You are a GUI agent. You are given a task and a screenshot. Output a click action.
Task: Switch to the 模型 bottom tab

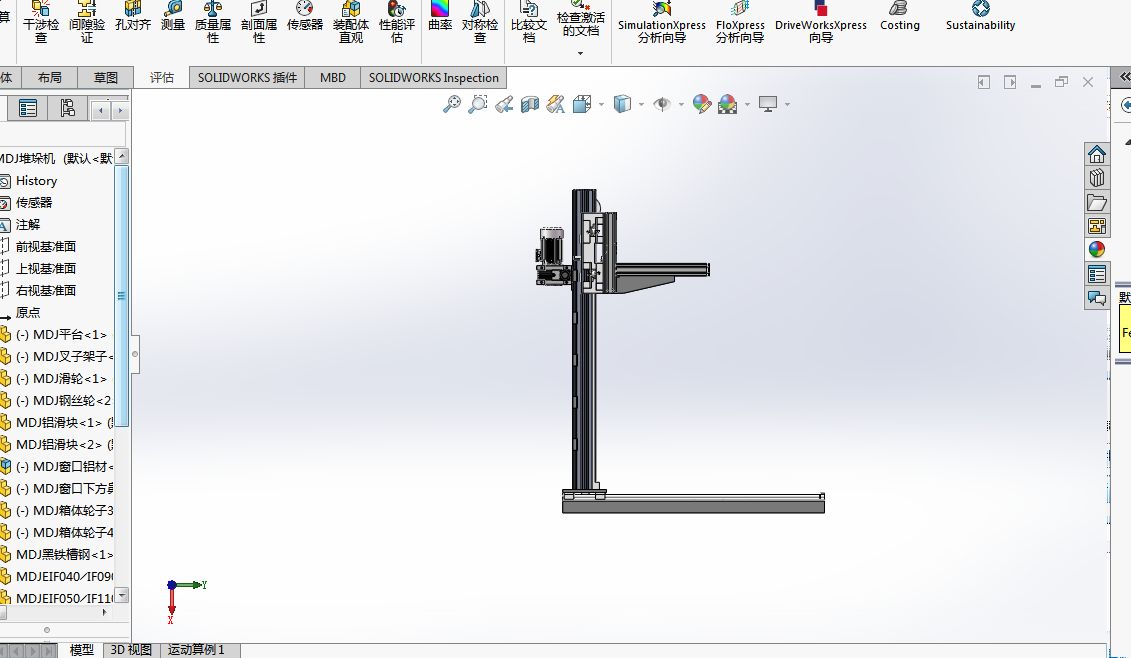point(82,649)
